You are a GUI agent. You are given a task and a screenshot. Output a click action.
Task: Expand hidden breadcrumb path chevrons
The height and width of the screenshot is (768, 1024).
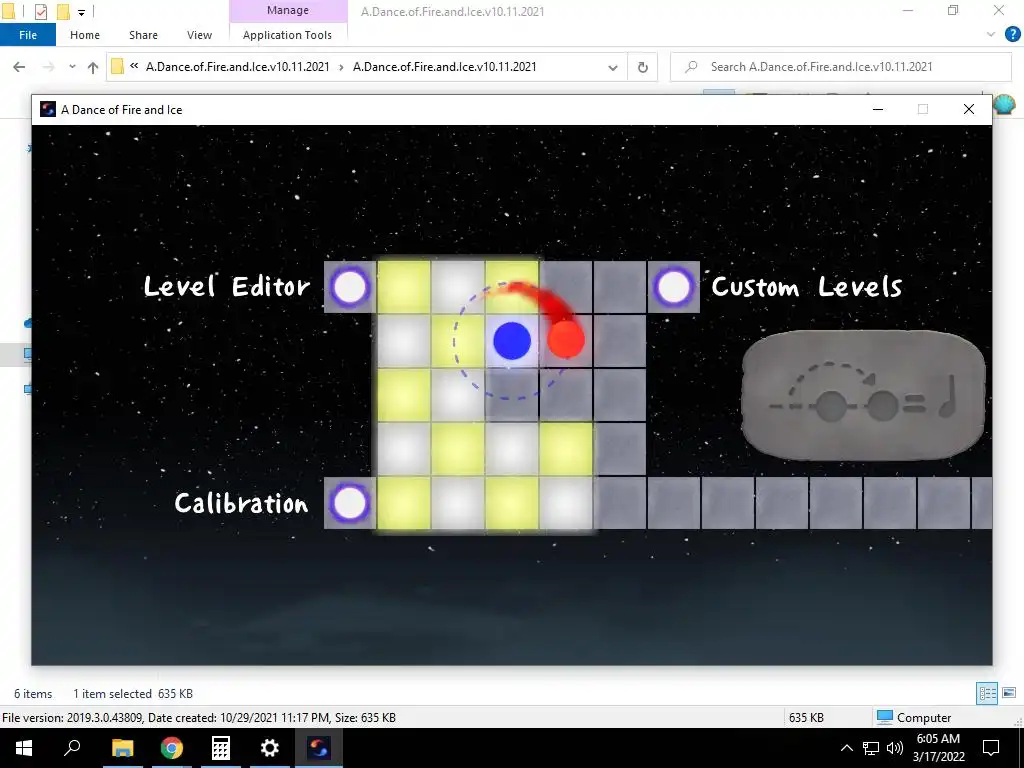134,66
